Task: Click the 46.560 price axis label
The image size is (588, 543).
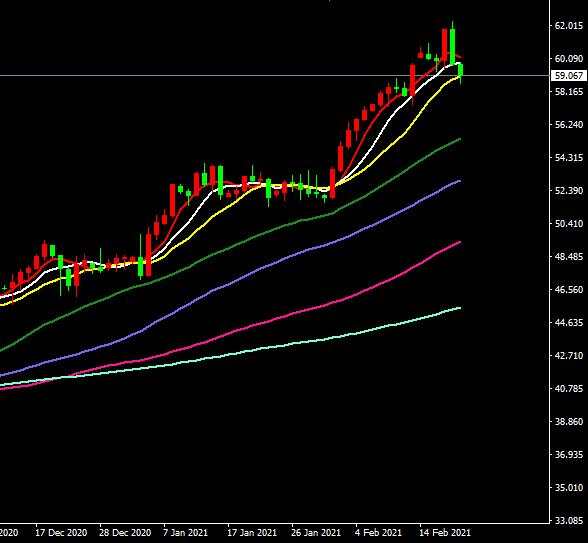Action: point(569,290)
